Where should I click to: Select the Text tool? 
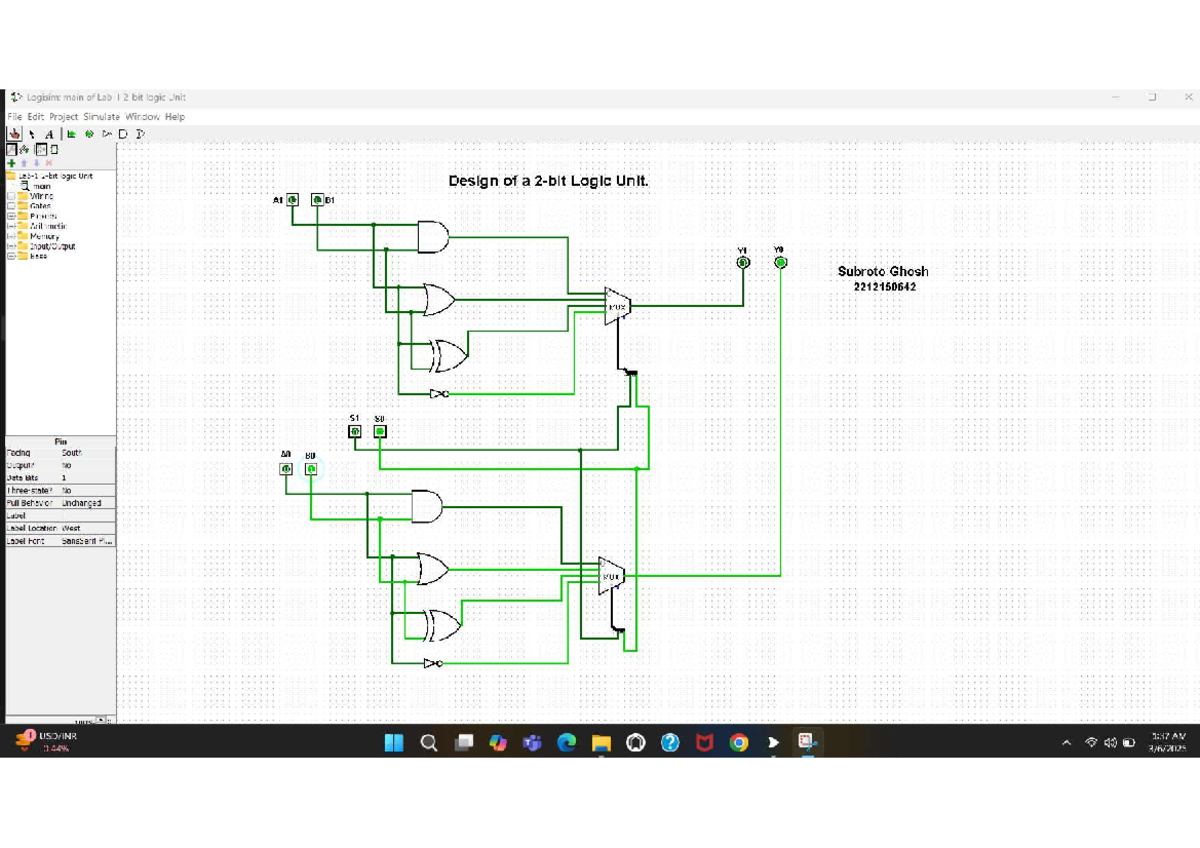[x=49, y=134]
